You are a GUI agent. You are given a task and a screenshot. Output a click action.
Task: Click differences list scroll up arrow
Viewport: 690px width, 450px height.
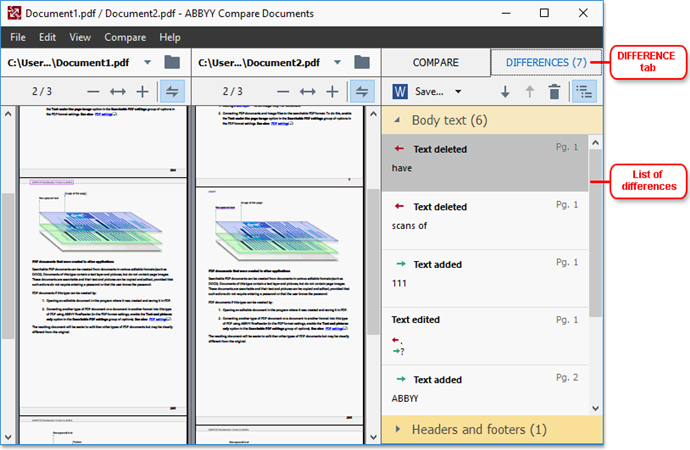tap(595, 142)
